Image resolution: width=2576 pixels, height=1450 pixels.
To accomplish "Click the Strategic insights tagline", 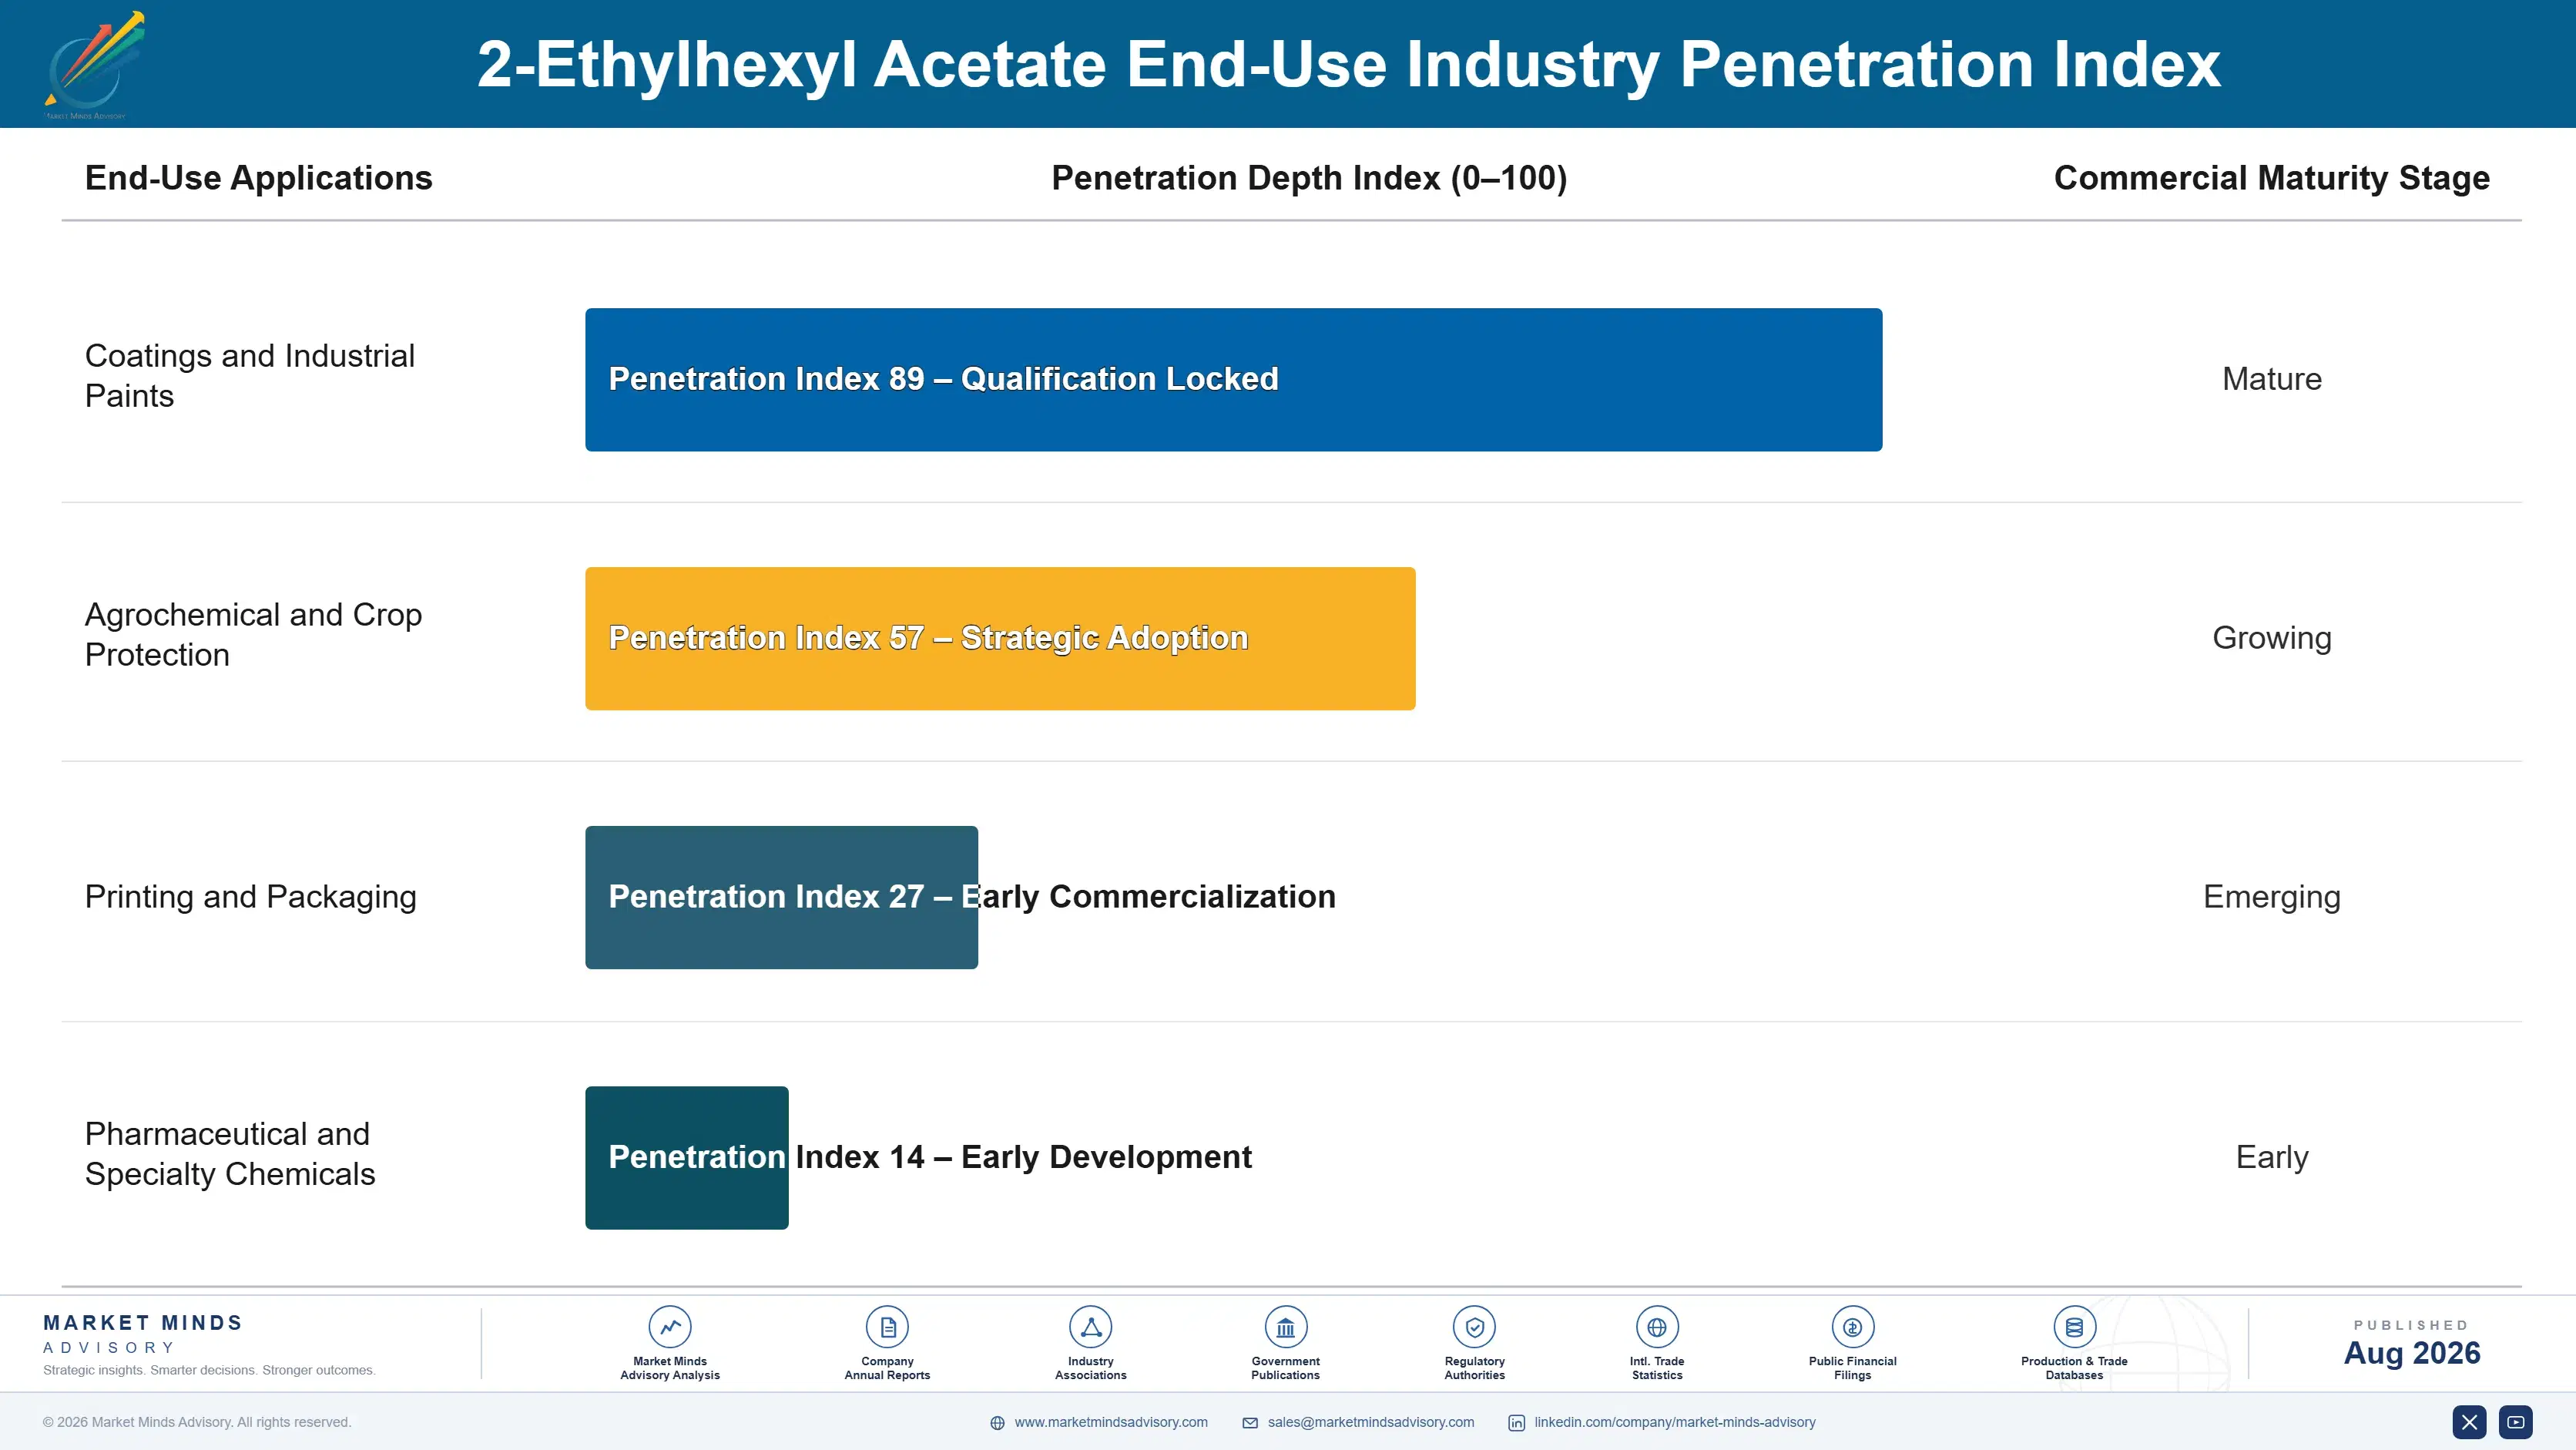I will [209, 1370].
